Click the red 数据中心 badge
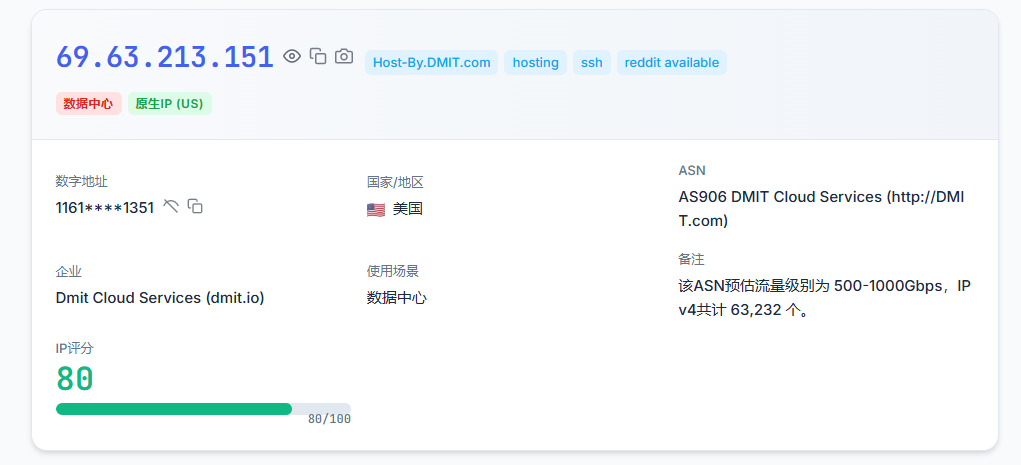The width and height of the screenshot is (1021, 465). click(x=88, y=104)
